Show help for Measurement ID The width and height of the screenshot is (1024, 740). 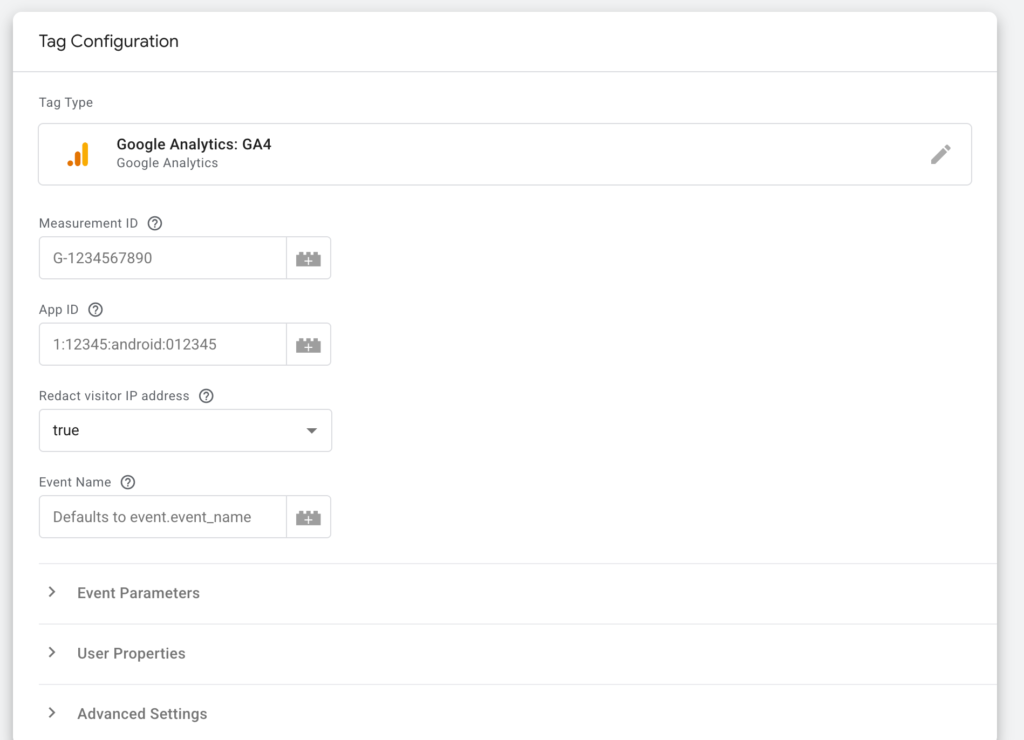[155, 223]
